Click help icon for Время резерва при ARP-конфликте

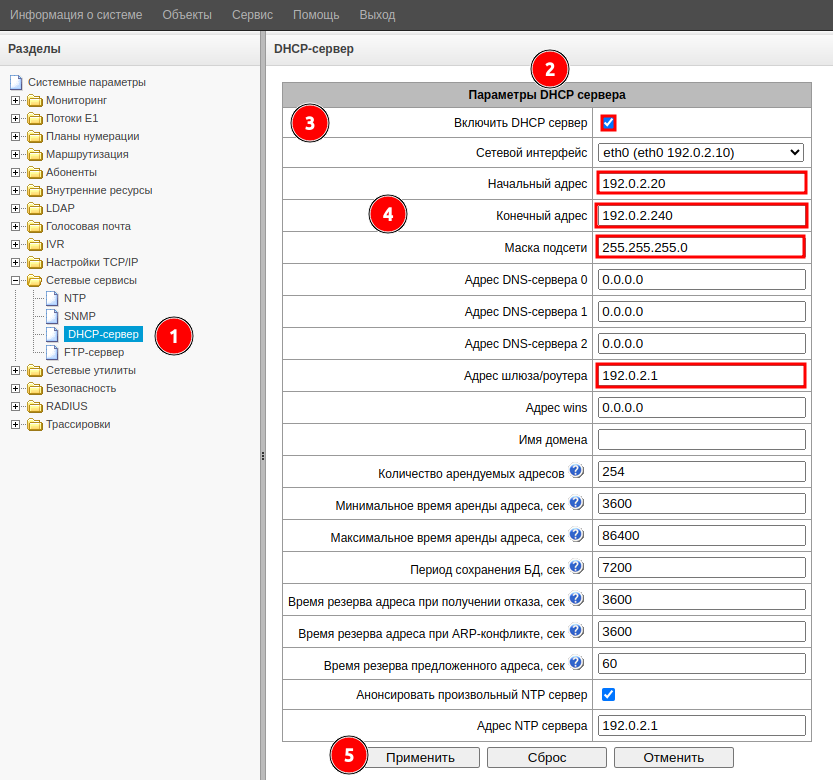(x=576, y=631)
